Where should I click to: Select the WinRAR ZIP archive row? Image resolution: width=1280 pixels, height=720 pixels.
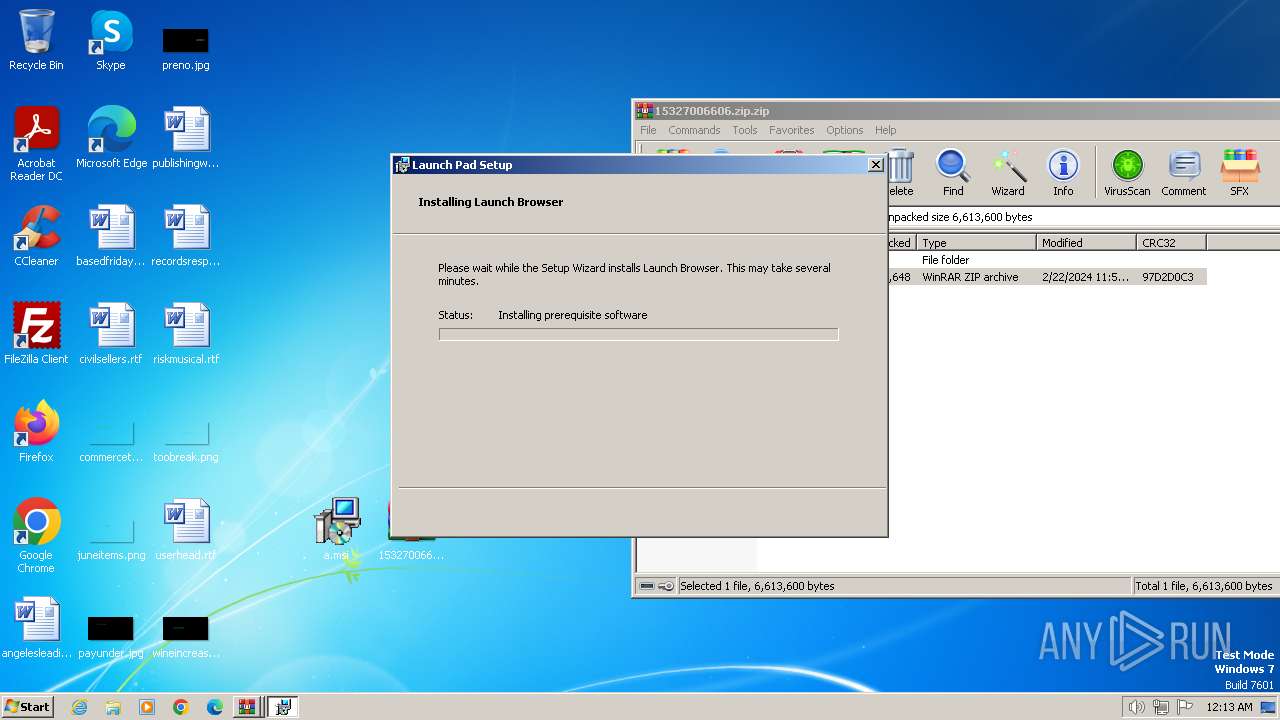(x=1046, y=277)
